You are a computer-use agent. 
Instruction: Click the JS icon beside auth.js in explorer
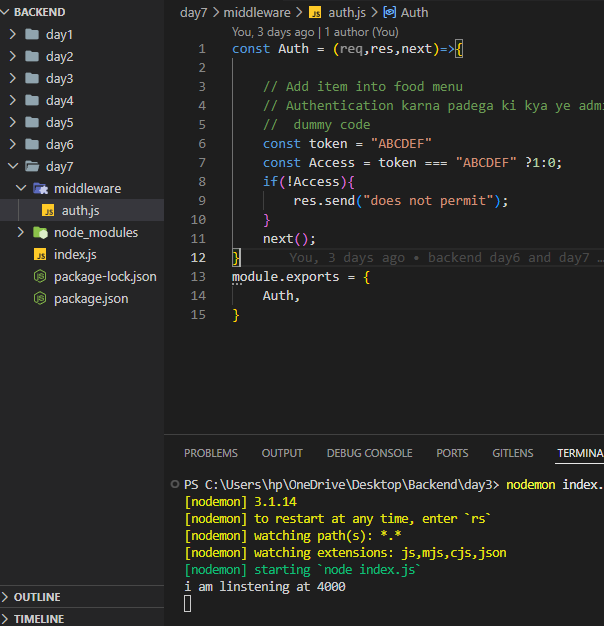point(48,210)
